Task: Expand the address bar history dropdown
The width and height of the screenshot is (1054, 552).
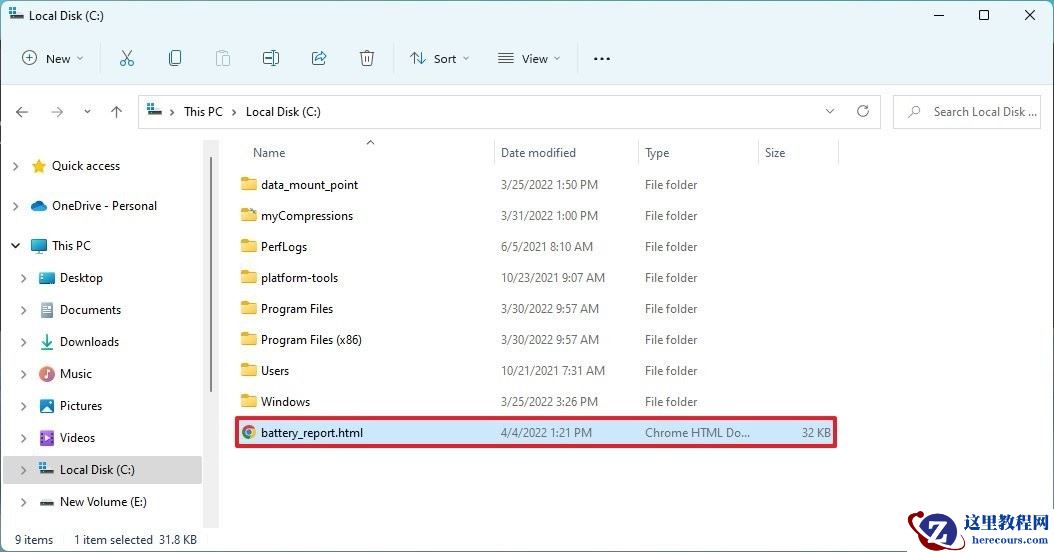Action: click(829, 112)
